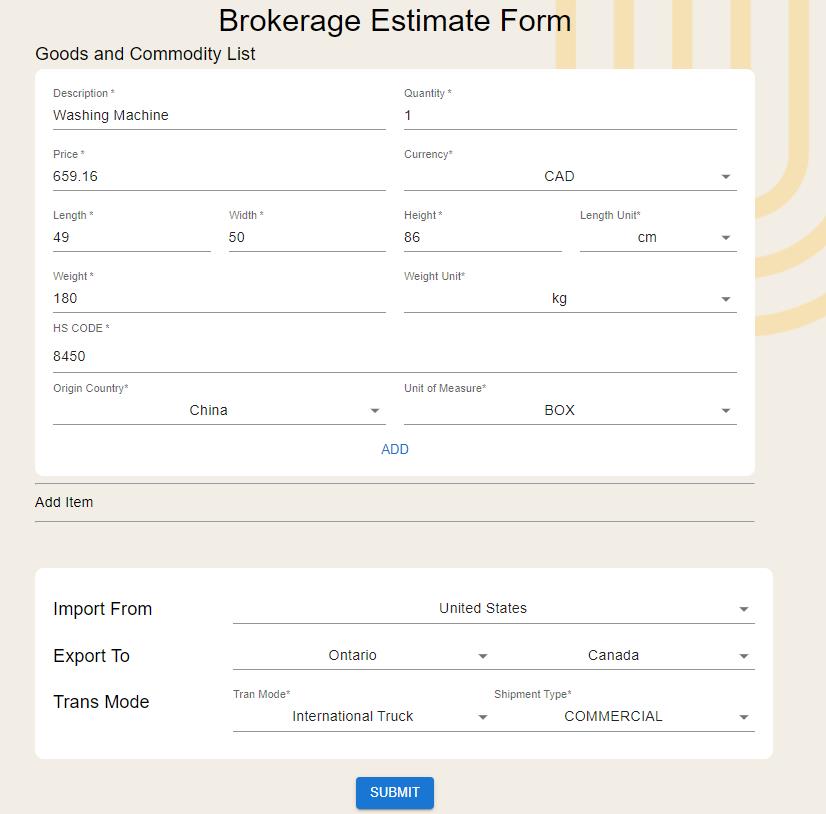Screen dimensions: 826x814
Task: Select Import From United States dropdown
Action: pos(494,609)
